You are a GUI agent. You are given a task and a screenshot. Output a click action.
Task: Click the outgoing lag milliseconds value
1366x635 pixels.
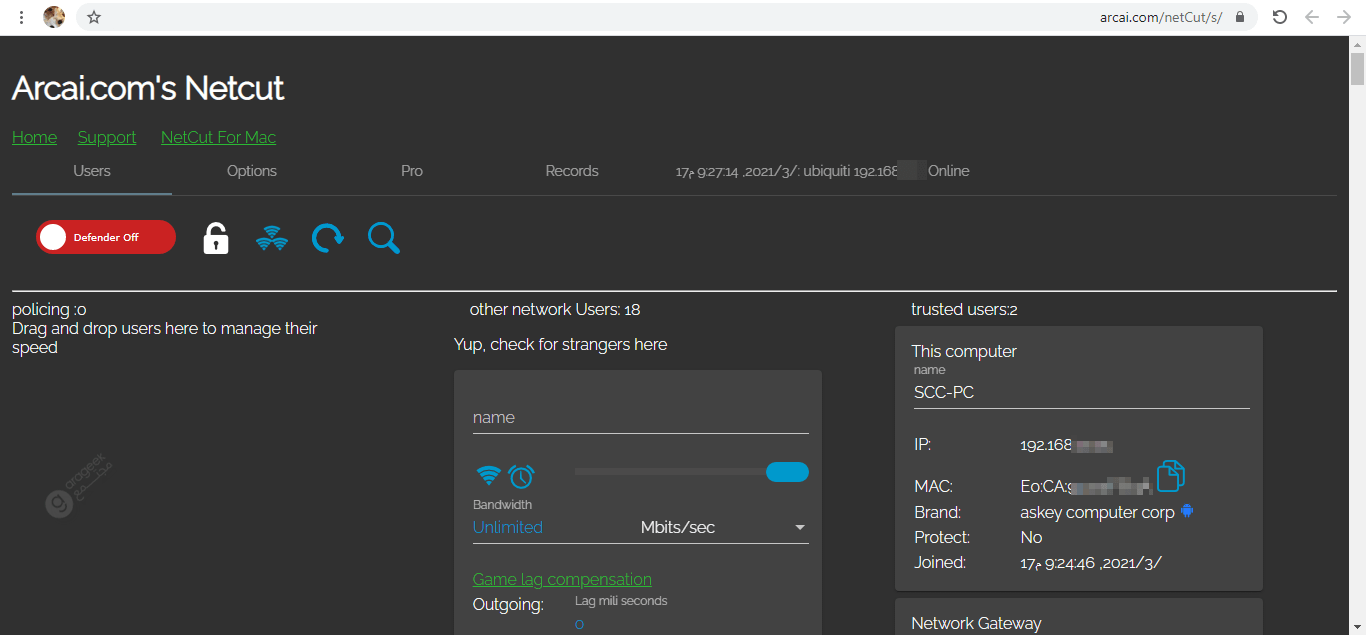(x=580, y=624)
